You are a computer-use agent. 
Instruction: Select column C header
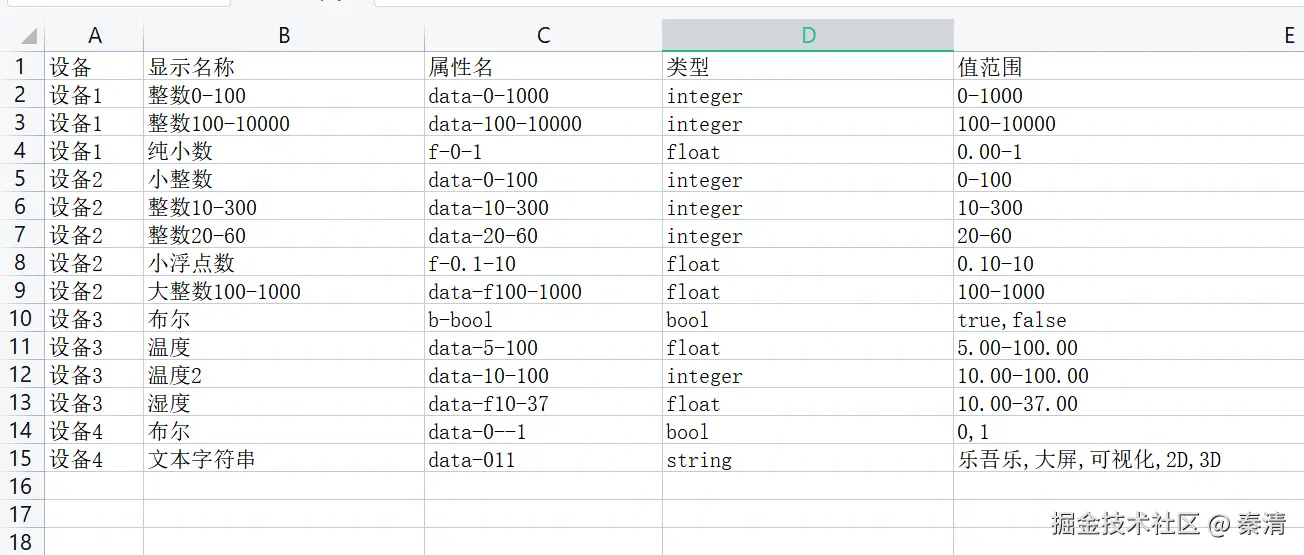543,36
